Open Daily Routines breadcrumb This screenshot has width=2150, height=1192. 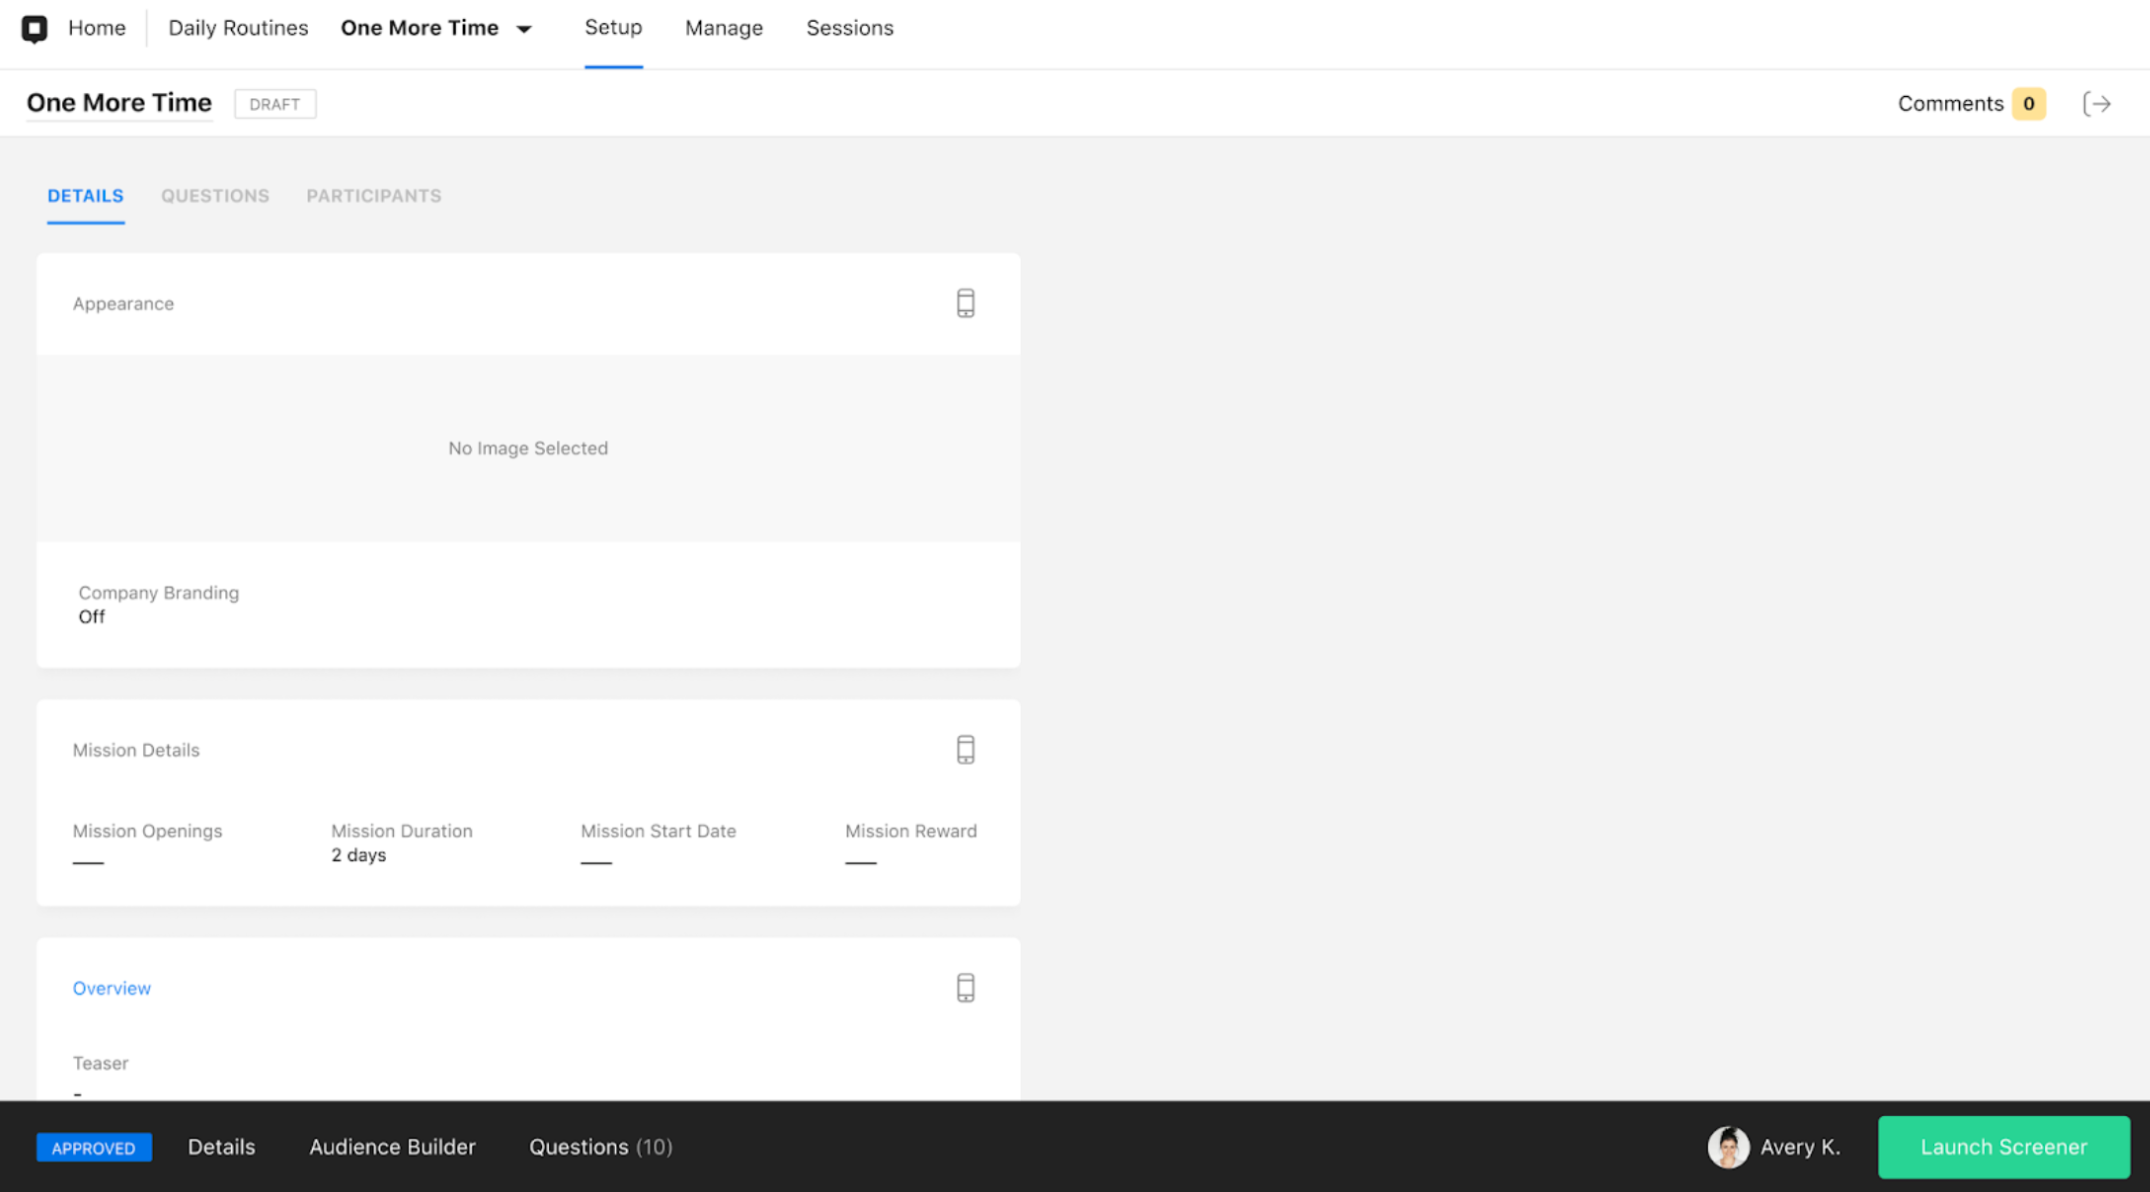pos(238,28)
